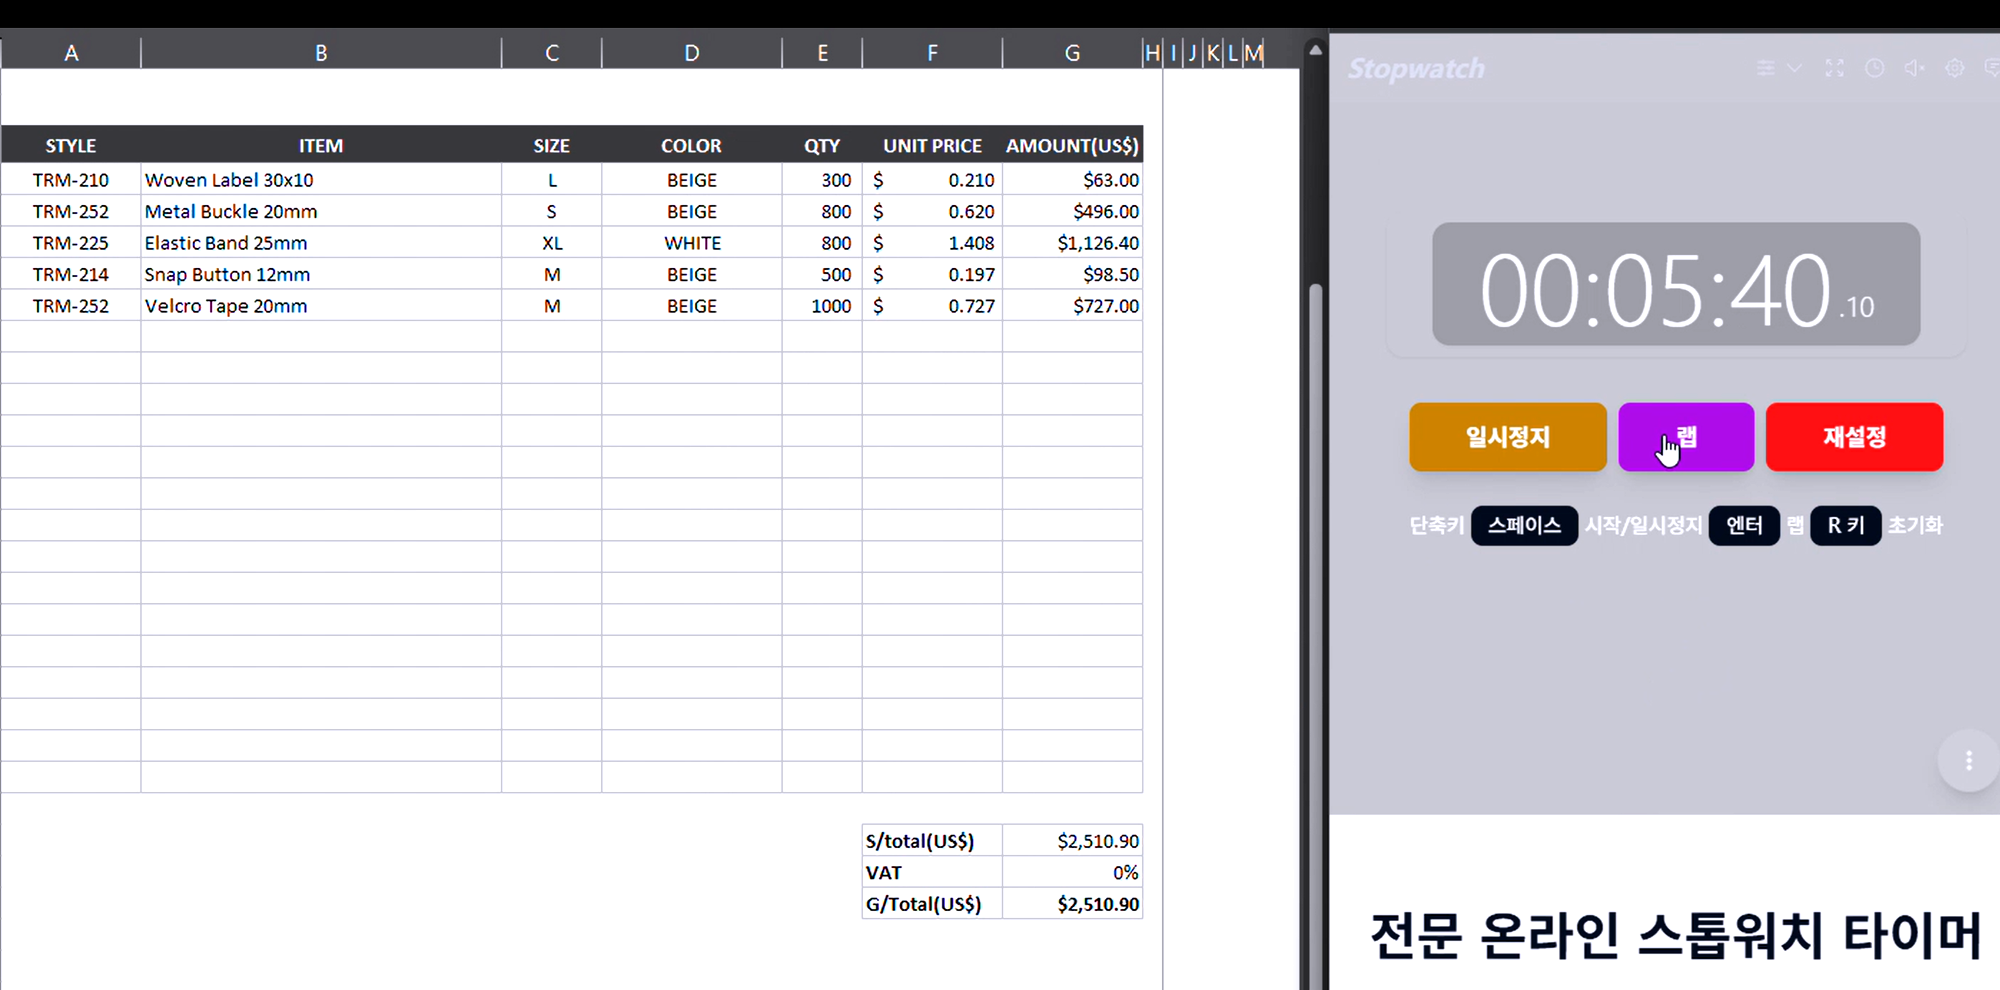Click the Stopwatch logo text
The width and height of the screenshot is (2000, 990).
click(x=1416, y=68)
